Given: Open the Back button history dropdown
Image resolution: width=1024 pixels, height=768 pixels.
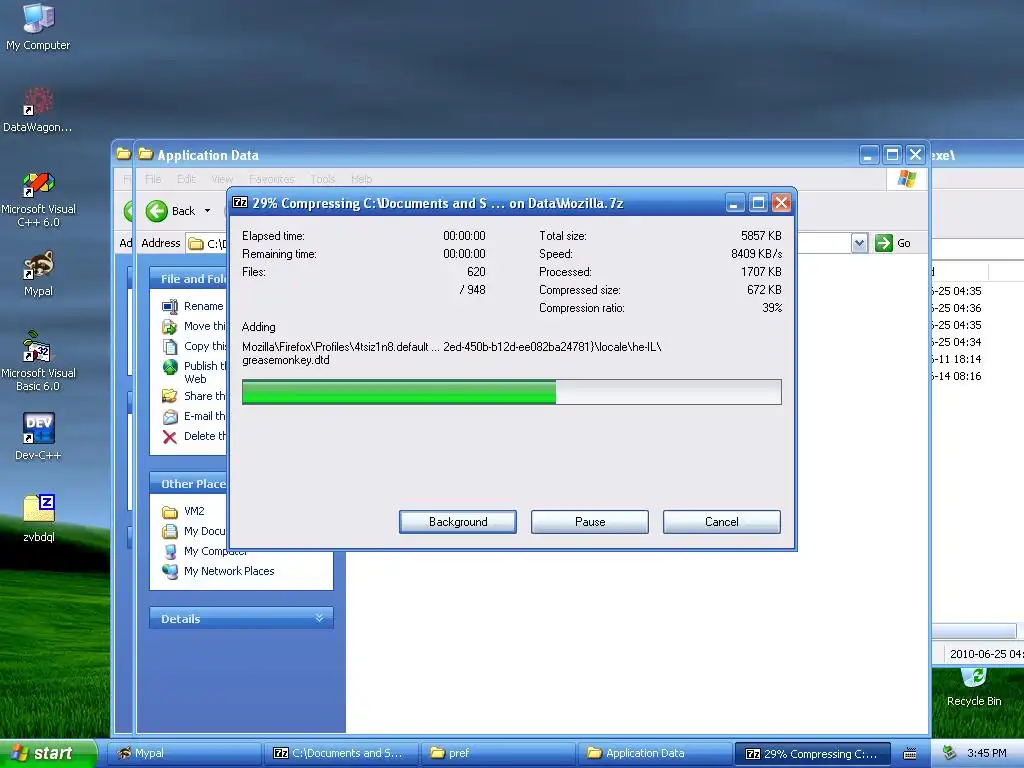Looking at the screenshot, I should (208, 211).
